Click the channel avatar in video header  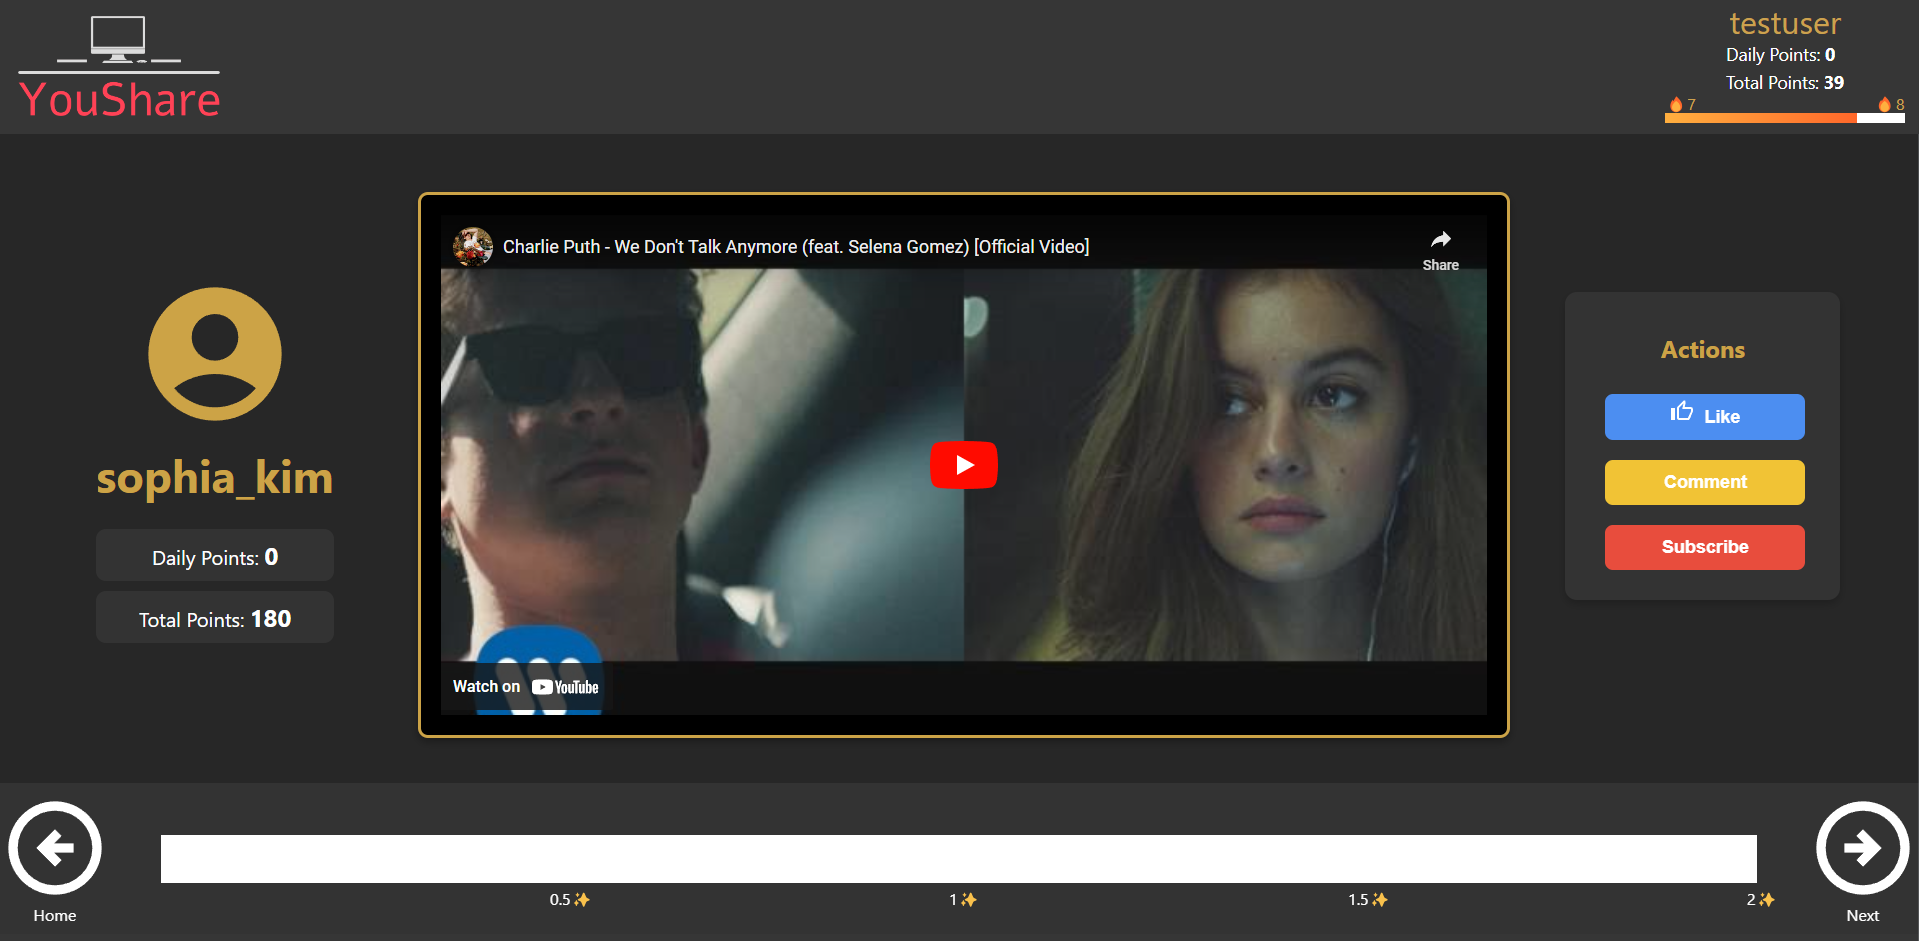[473, 246]
